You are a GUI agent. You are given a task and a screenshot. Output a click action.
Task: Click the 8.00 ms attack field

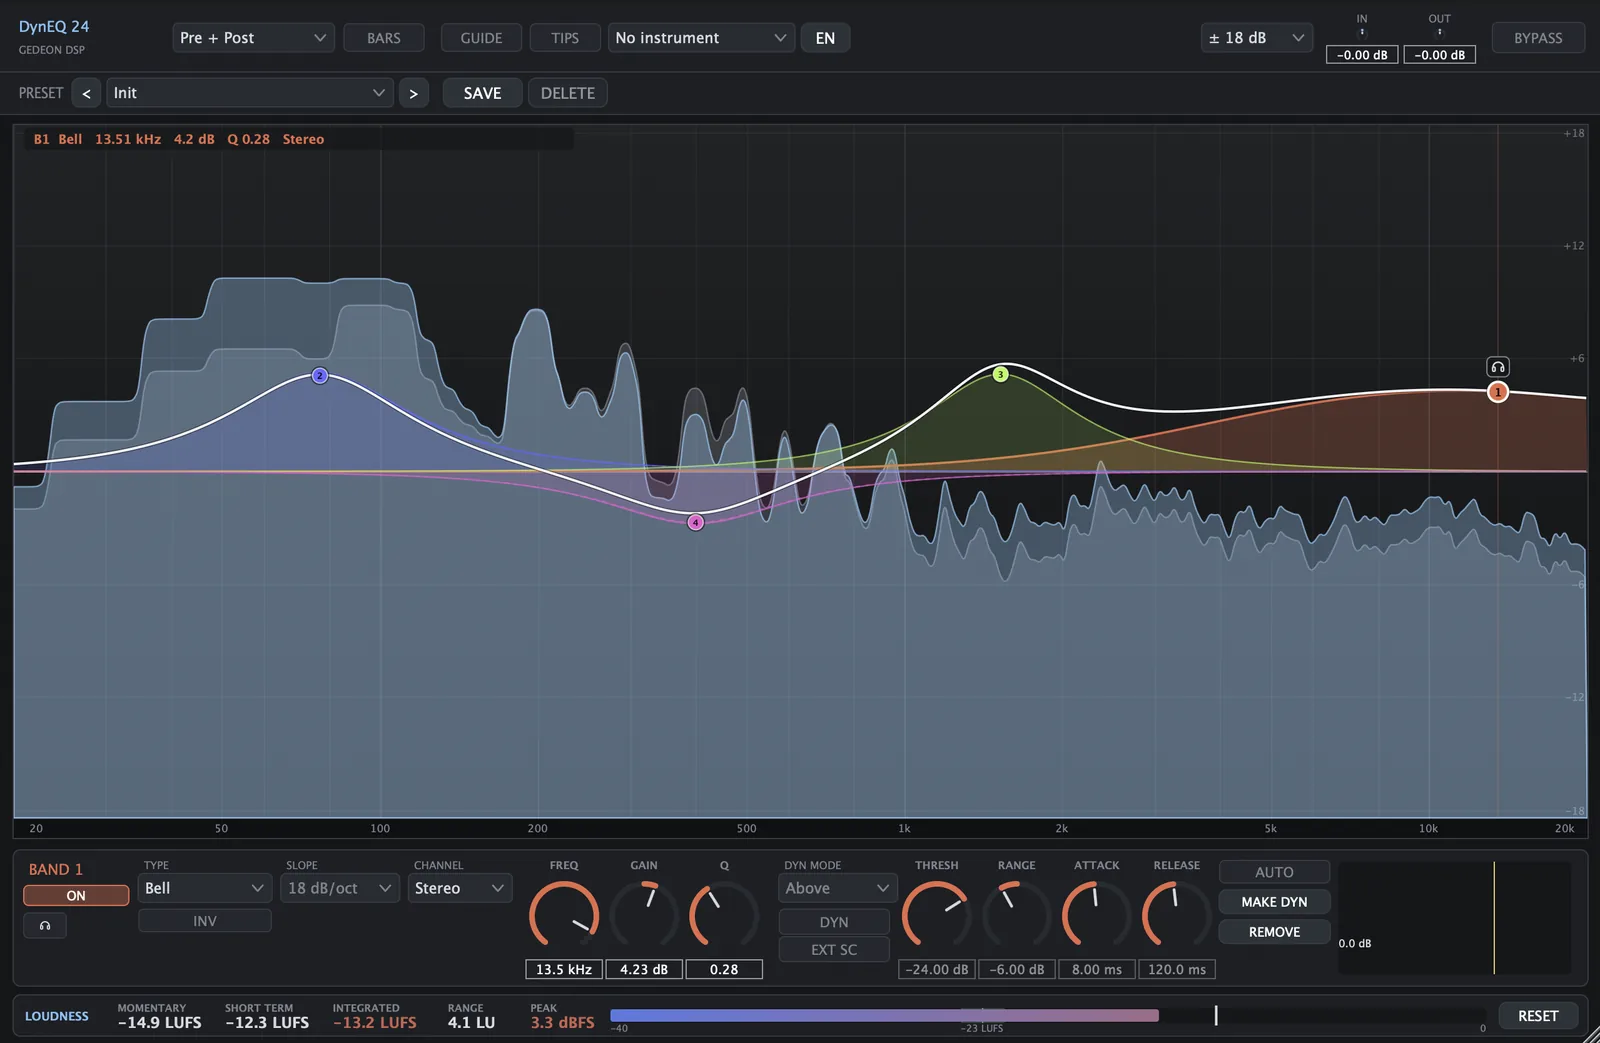point(1097,969)
